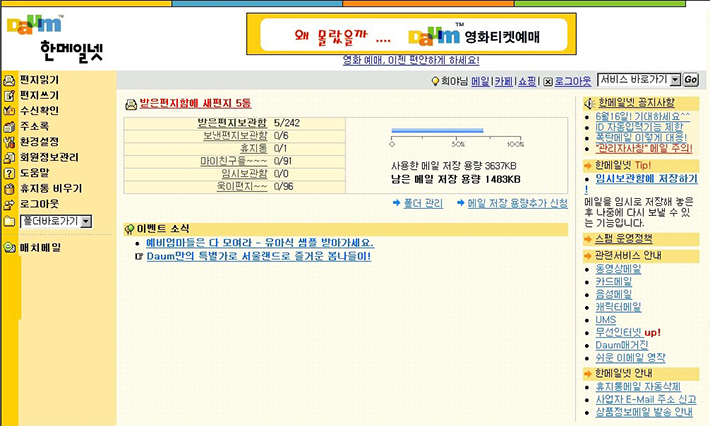This screenshot has height=426, width=710.
Task: Open 환경설정 menu item
Action: pos(39,142)
